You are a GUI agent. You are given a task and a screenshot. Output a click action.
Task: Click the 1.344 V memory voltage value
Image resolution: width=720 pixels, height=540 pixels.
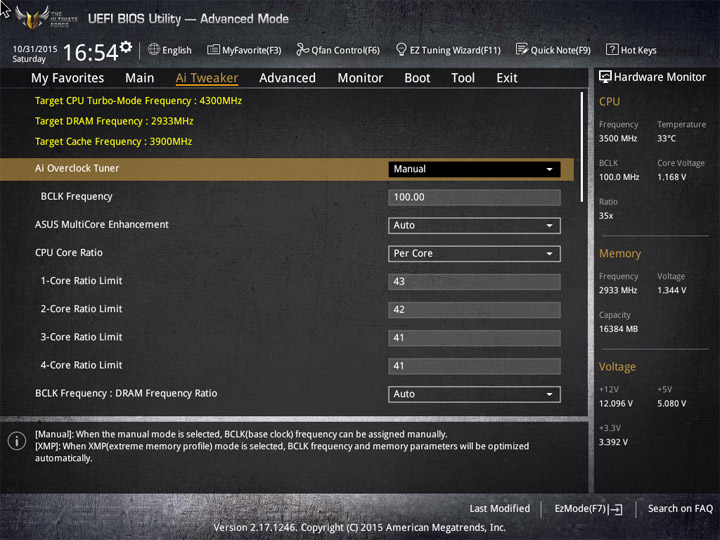coord(672,290)
